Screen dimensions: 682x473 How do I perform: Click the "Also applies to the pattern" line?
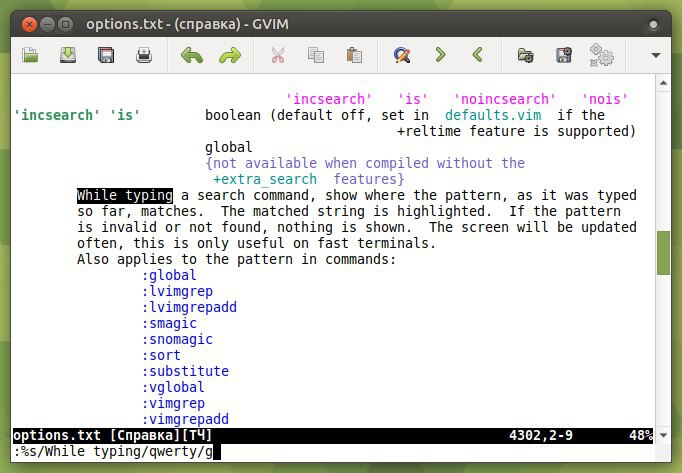(237, 259)
